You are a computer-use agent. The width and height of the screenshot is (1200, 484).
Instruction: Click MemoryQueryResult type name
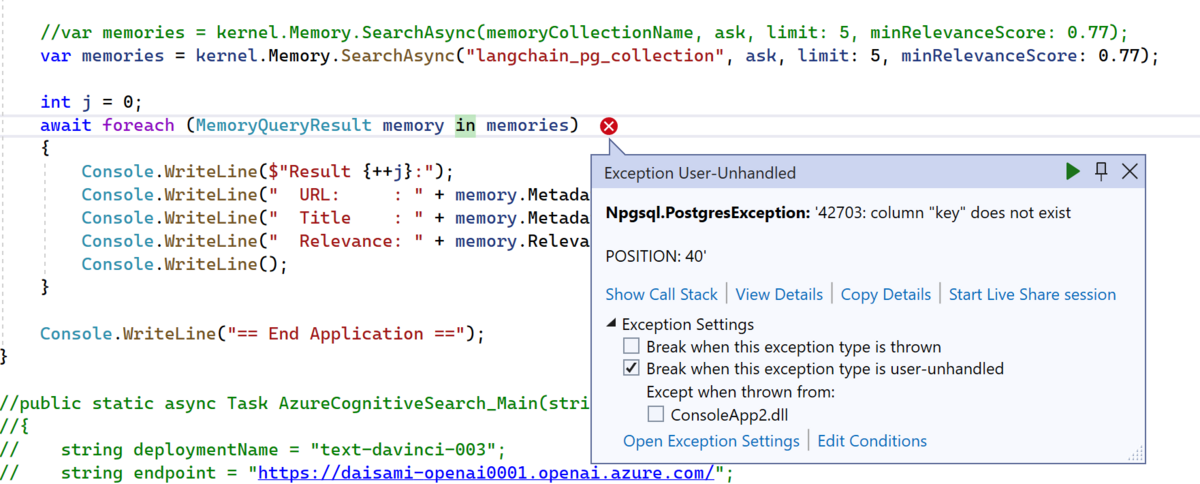click(x=284, y=125)
